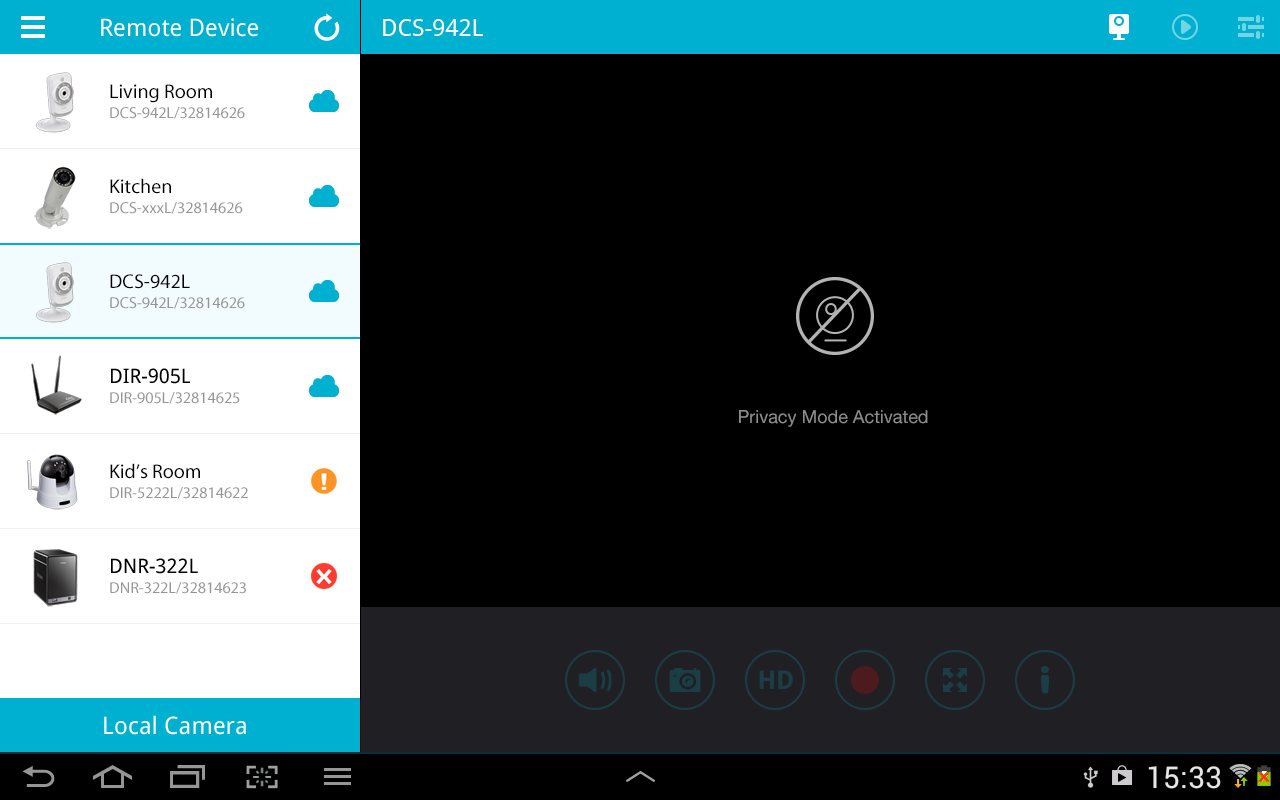1280x800 pixels.
Task: Tap the DIR-905L cloud status icon
Action: pos(324,386)
